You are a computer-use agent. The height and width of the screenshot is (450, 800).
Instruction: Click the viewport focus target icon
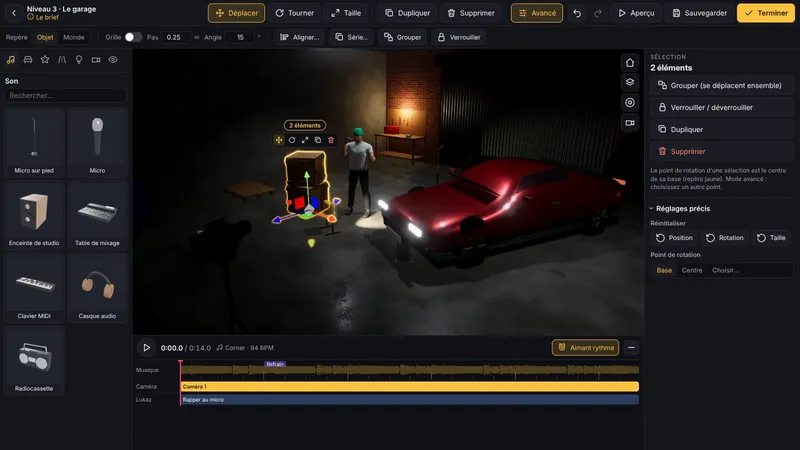click(630, 103)
